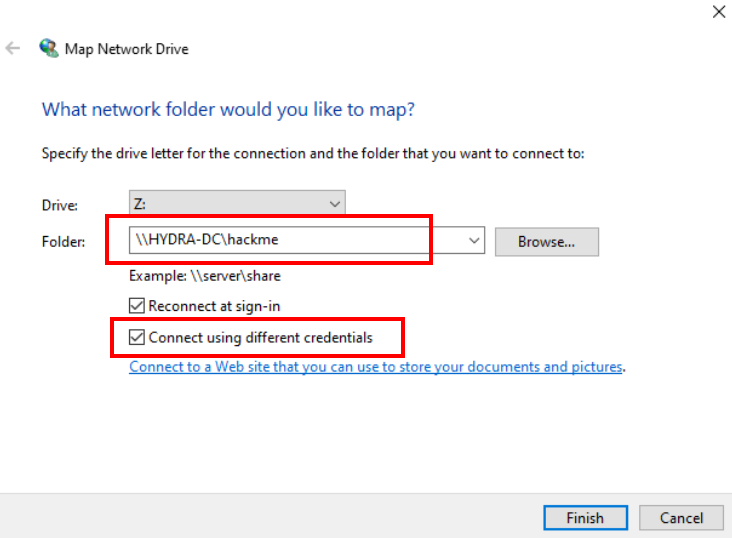The width and height of the screenshot is (732, 538).
Task: Click the Finish button
Action: (x=585, y=517)
